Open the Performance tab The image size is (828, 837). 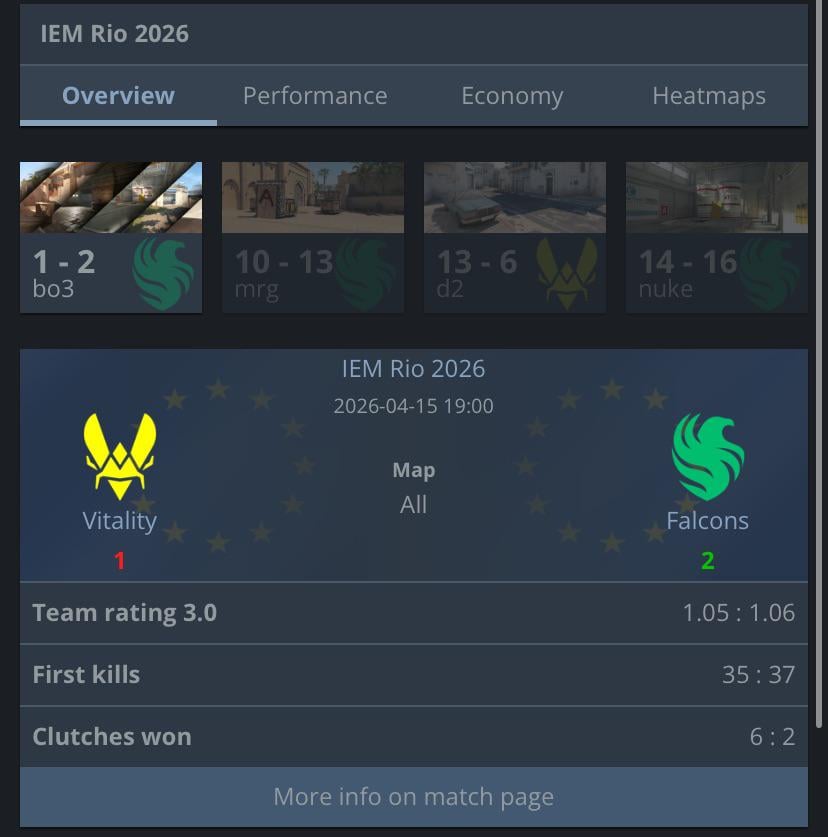(316, 96)
